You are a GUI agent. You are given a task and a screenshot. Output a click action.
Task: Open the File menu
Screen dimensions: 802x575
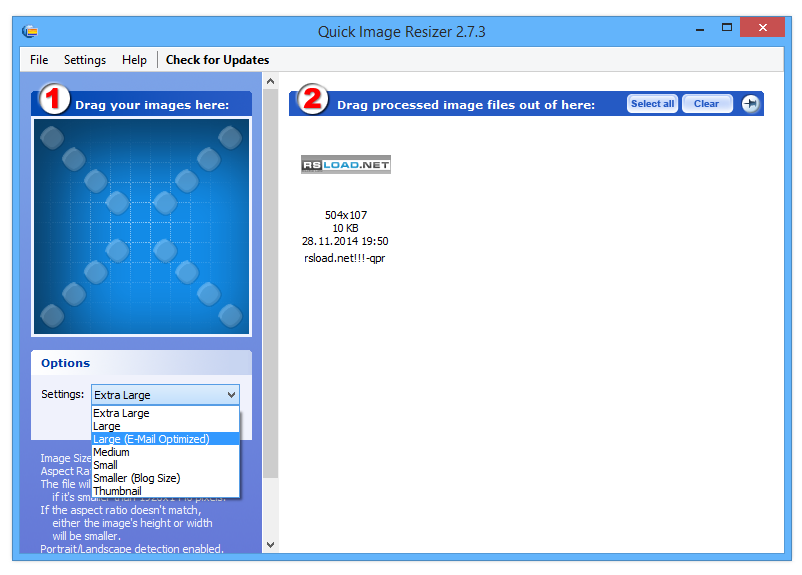point(39,60)
